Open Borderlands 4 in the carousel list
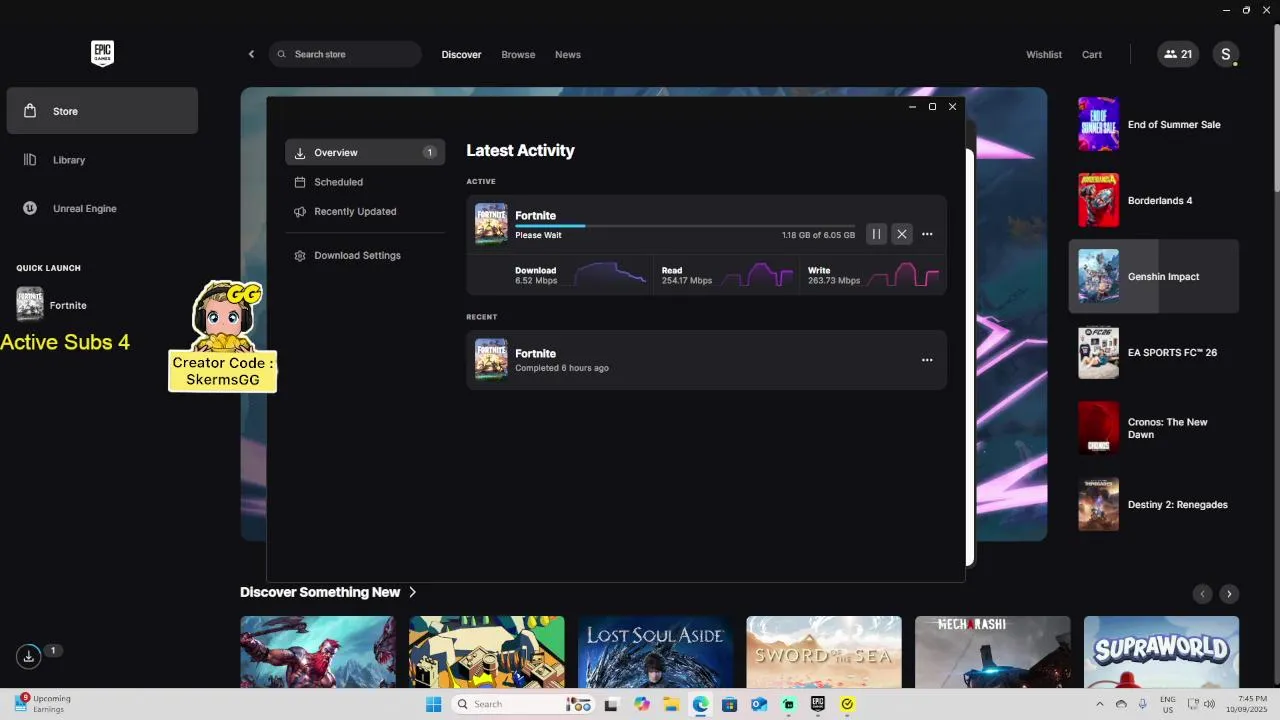Viewport: 1280px width, 720px height. 1154,200
